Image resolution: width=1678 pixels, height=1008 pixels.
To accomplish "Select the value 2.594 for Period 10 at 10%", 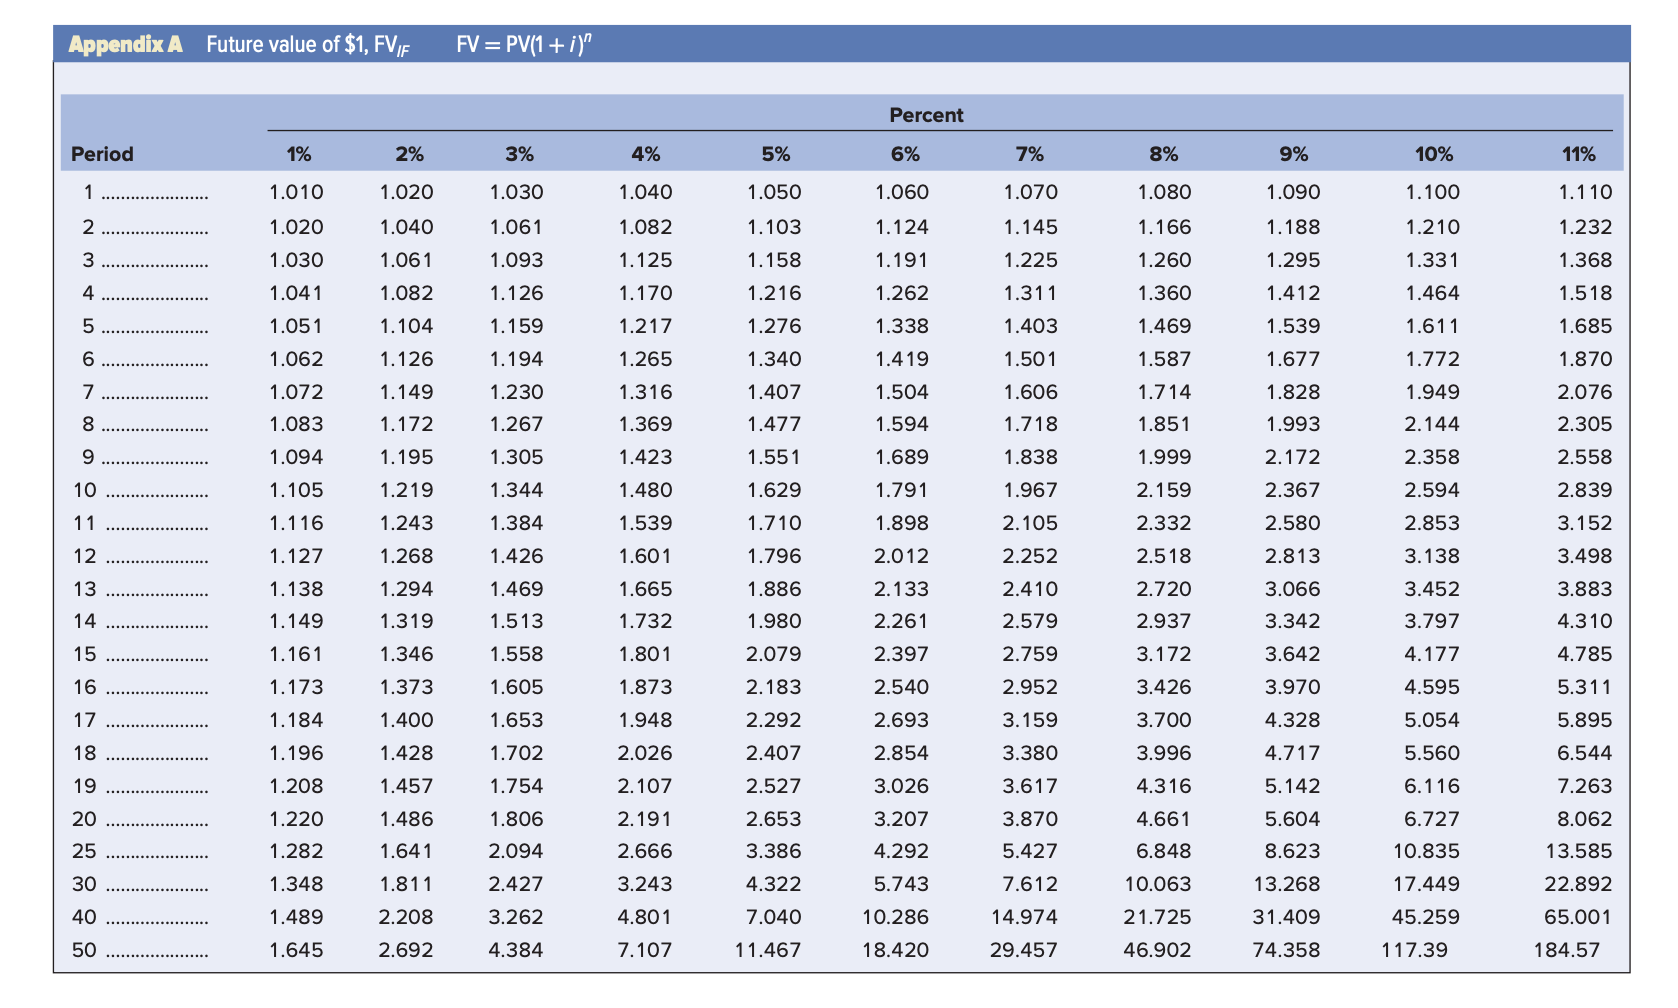I will tap(1432, 489).
